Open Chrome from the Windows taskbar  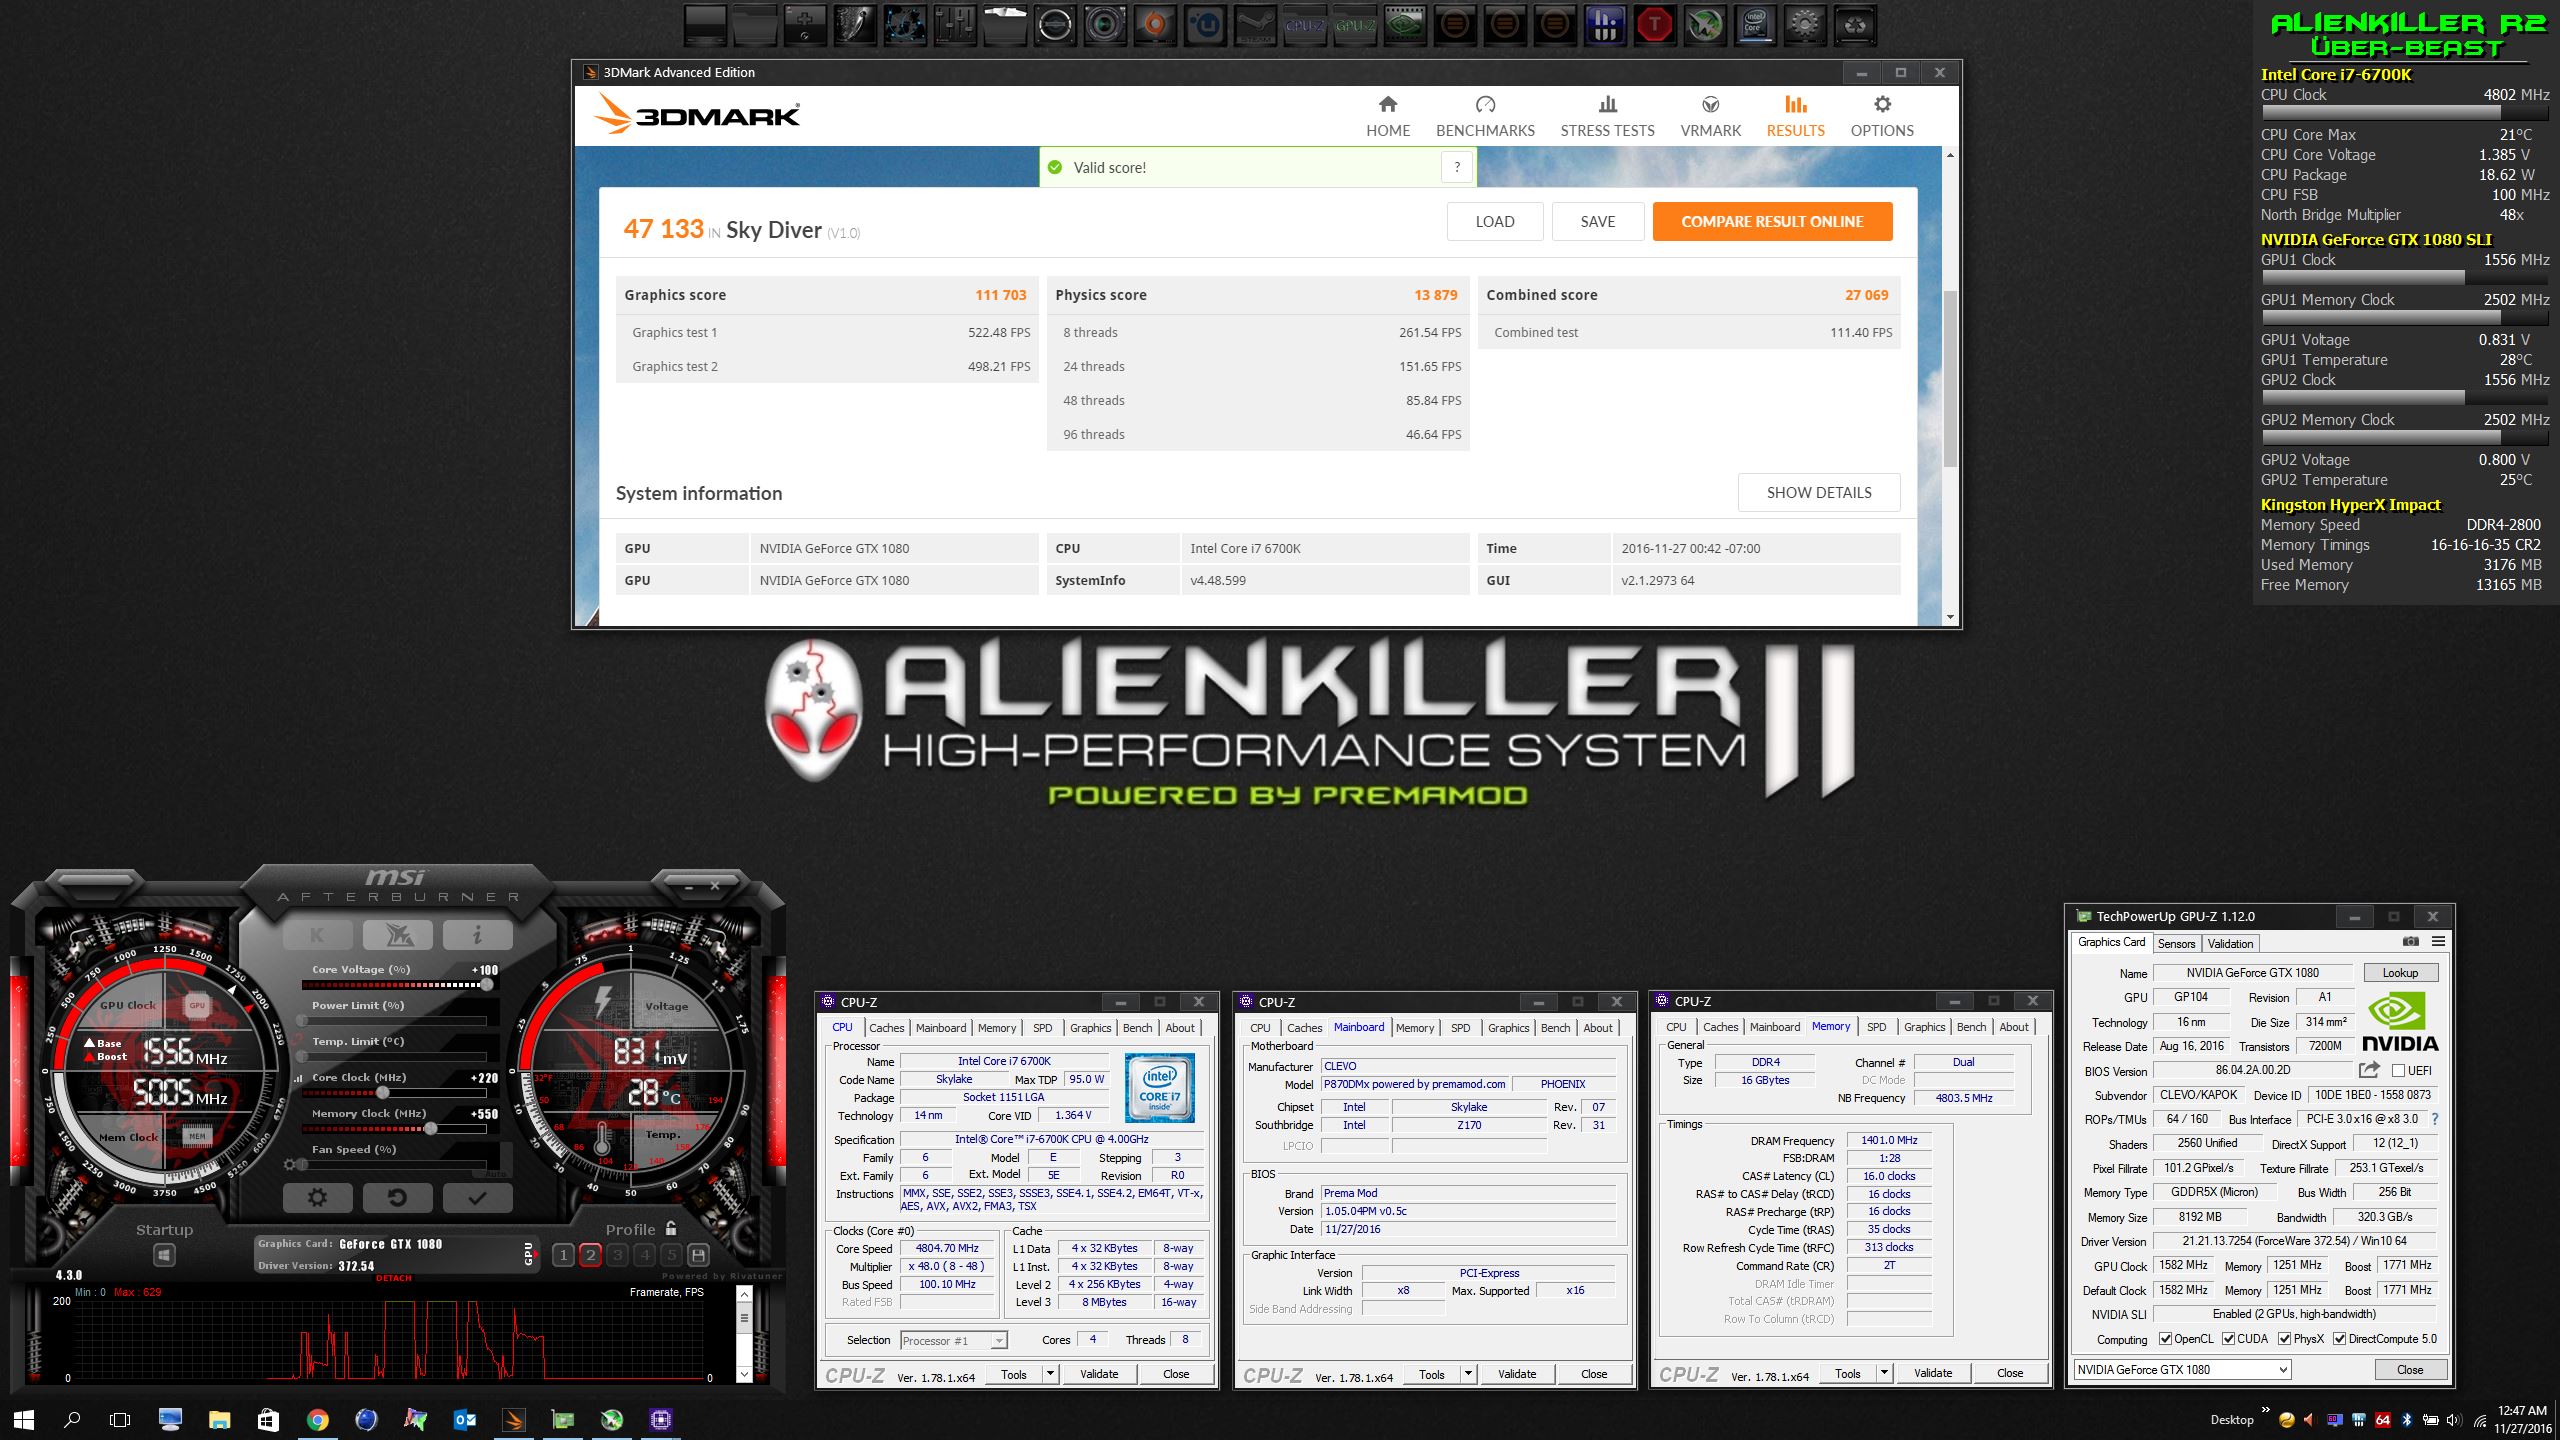point(317,1419)
